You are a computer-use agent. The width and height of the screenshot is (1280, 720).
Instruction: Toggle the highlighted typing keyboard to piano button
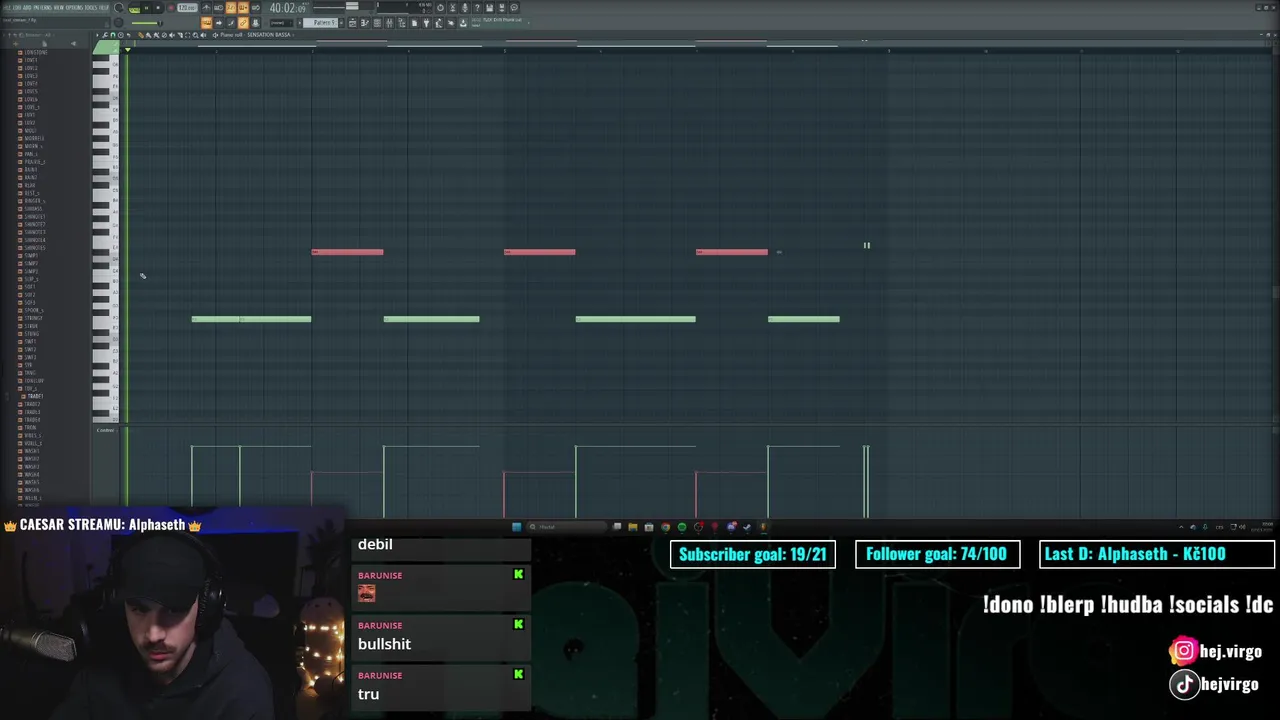pos(206,23)
